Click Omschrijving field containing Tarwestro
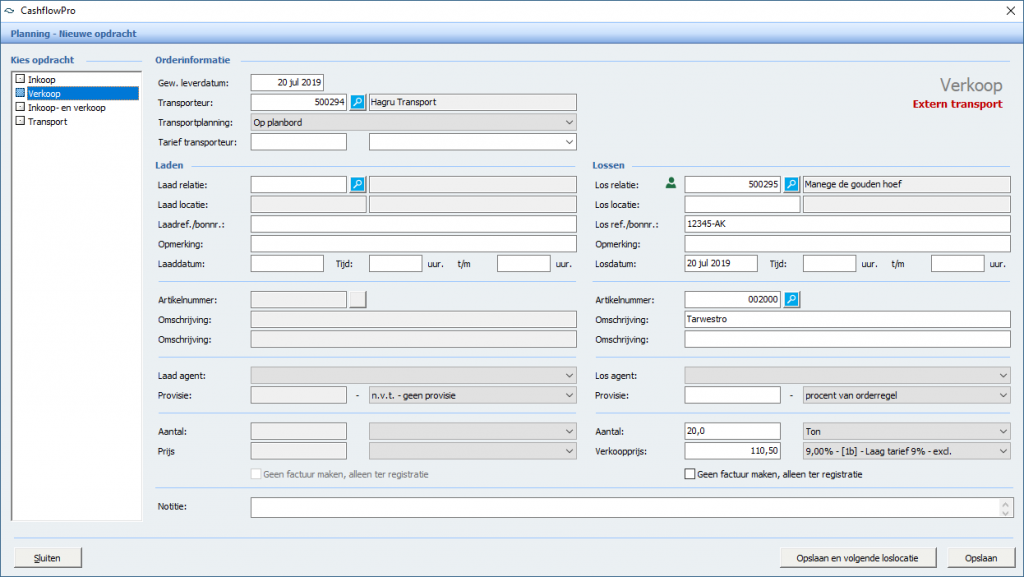 click(x=847, y=319)
